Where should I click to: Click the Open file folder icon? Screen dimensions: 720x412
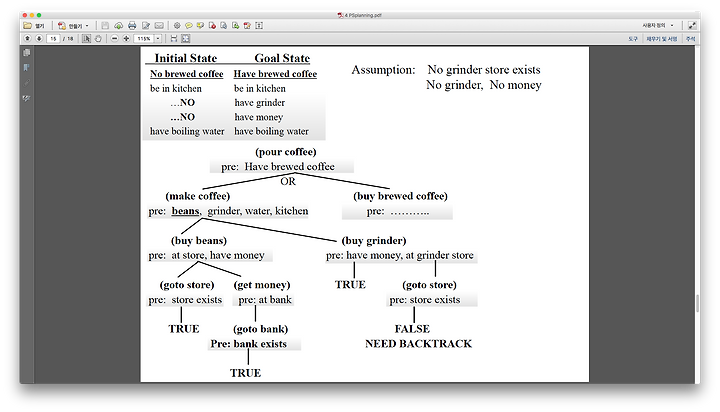(x=28, y=26)
